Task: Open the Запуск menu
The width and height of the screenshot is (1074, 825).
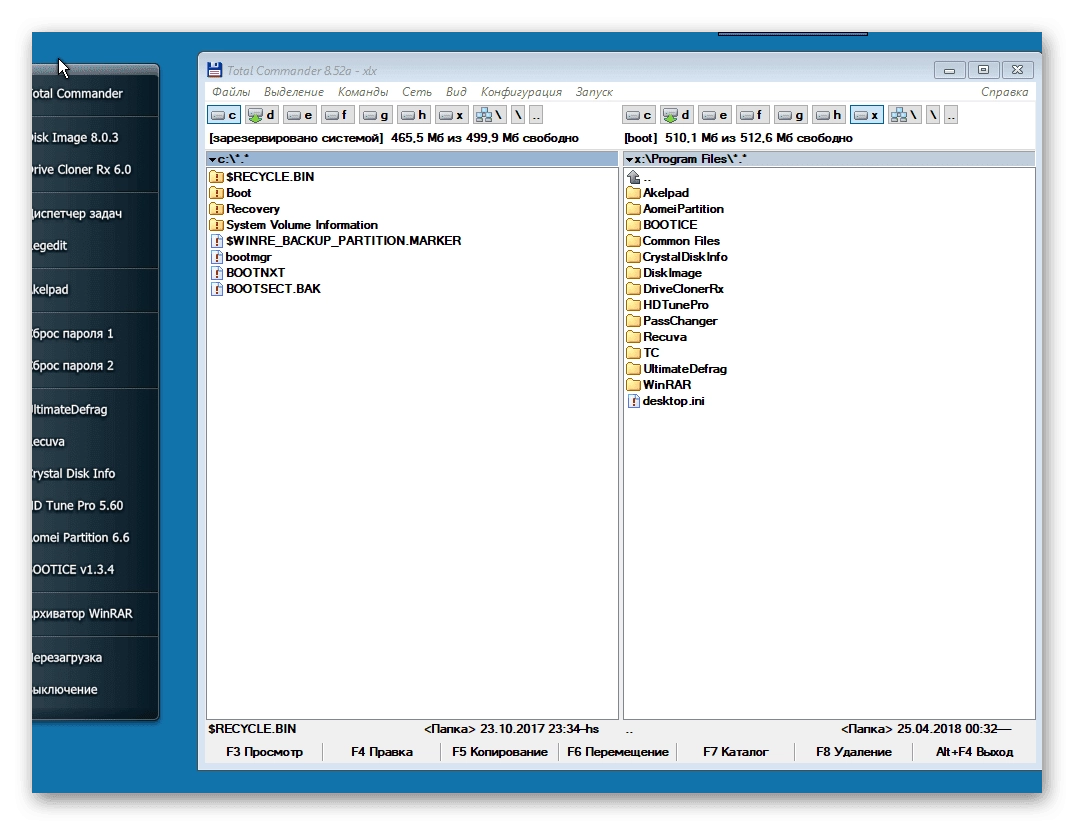Action: (x=594, y=92)
